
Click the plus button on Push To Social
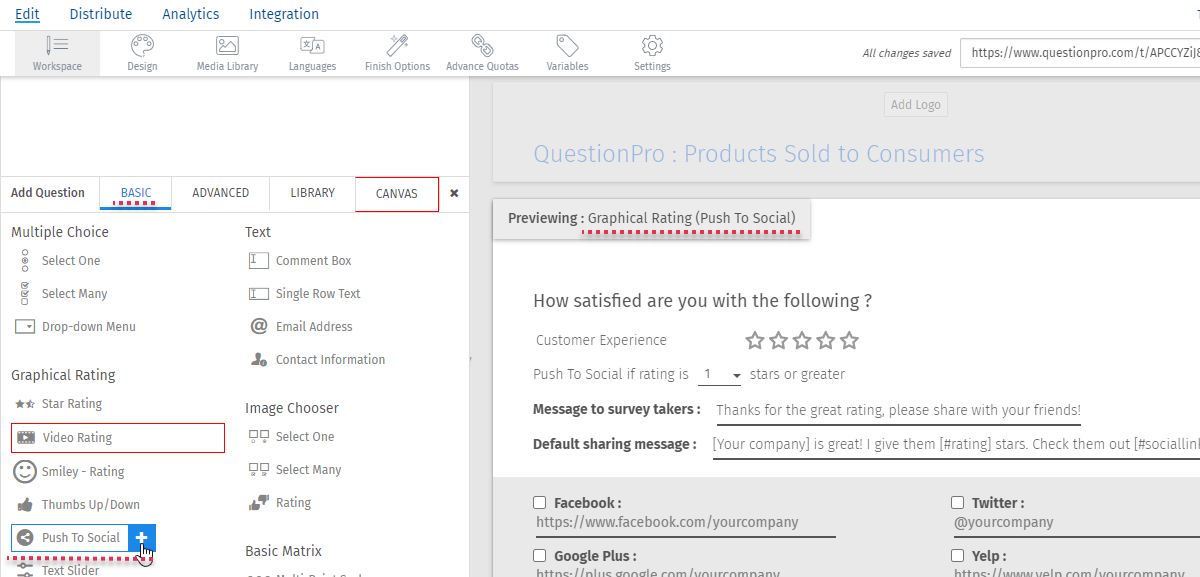click(x=141, y=537)
